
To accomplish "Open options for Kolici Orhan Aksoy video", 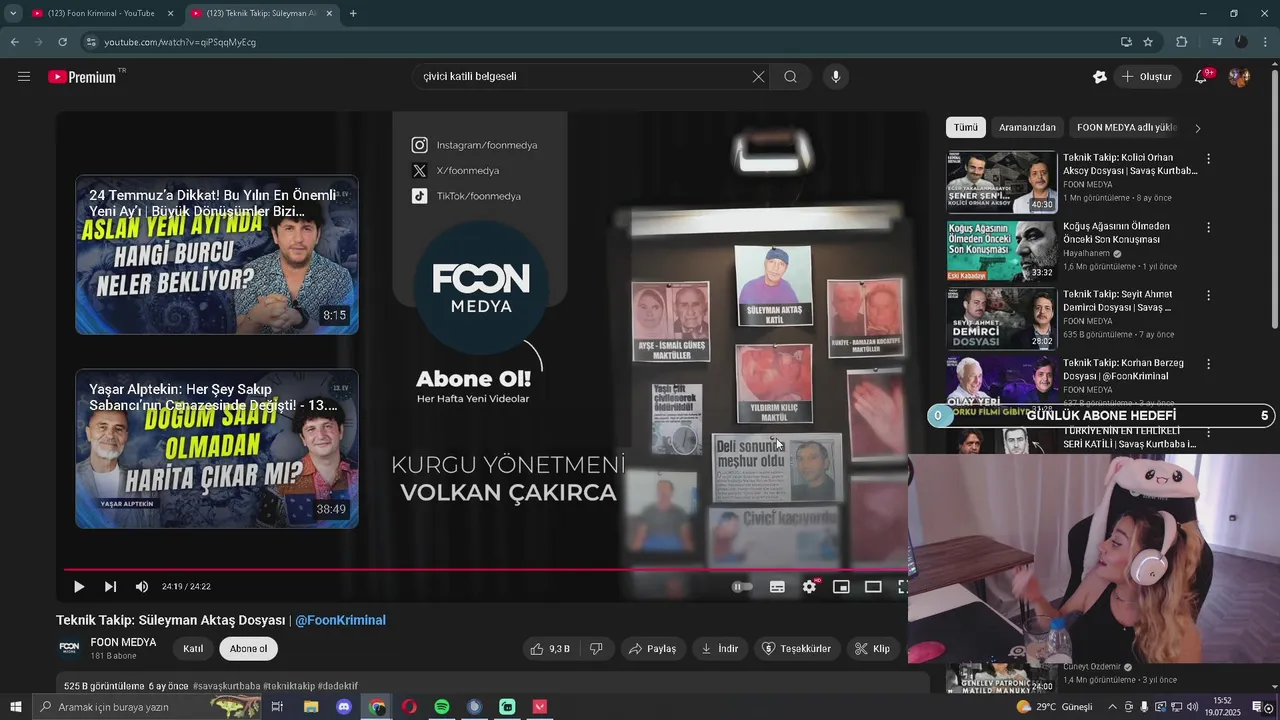I will [x=1208, y=159].
